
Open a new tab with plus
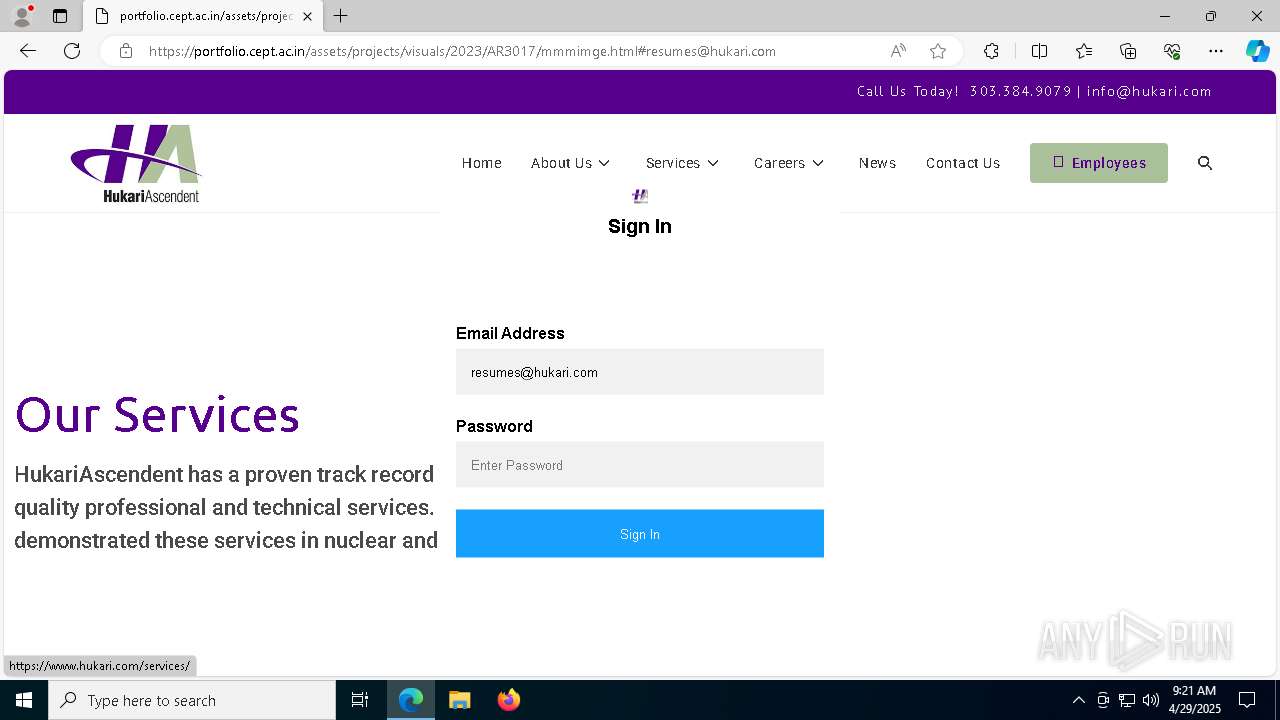click(x=341, y=16)
